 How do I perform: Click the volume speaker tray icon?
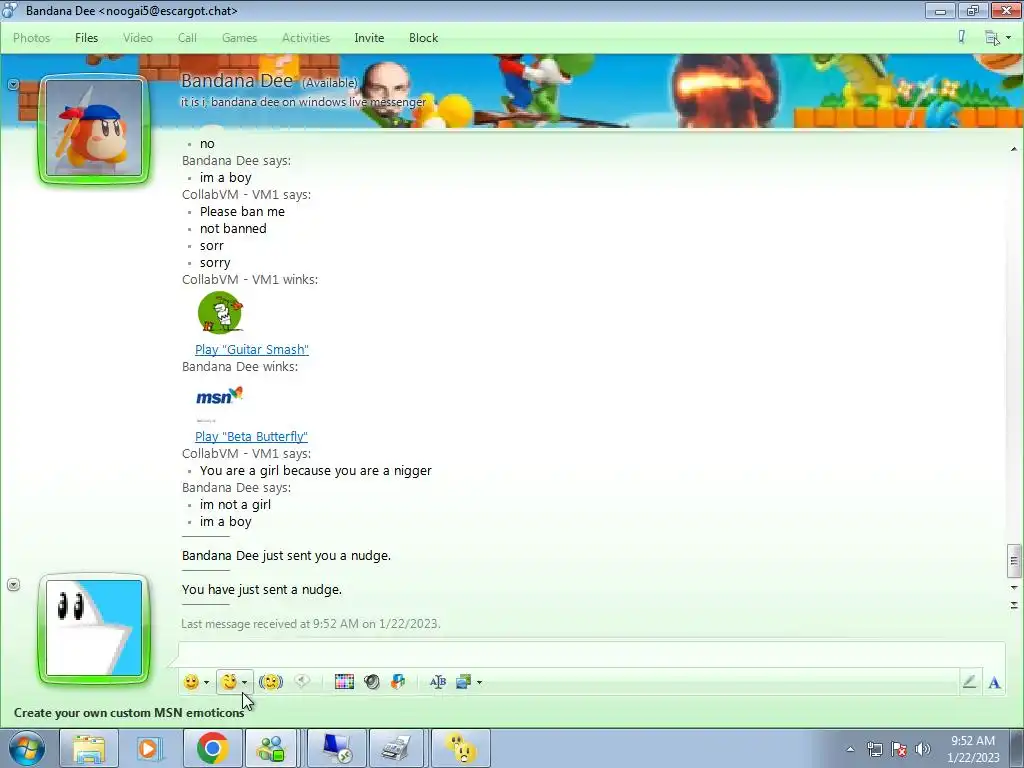click(923, 749)
